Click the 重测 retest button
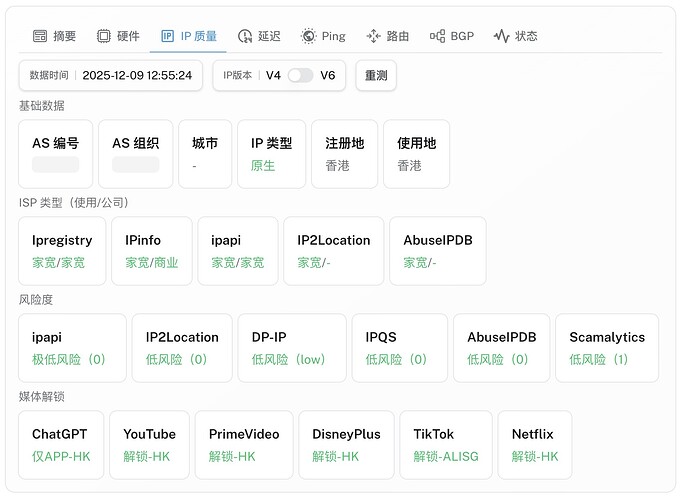Viewport: 682px width, 500px height. pyautogui.click(x=376, y=76)
